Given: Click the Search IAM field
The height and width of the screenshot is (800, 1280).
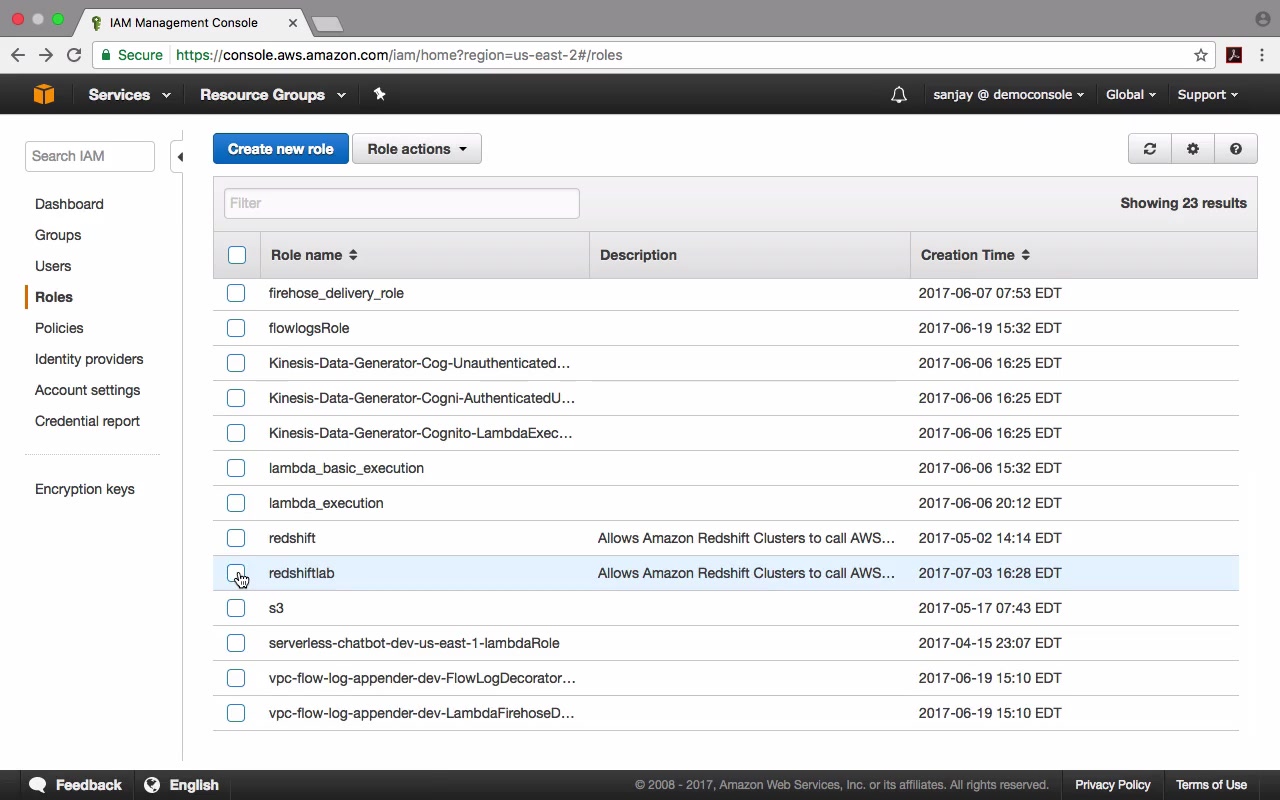Looking at the screenshot, I should click(x=90, y=156).
